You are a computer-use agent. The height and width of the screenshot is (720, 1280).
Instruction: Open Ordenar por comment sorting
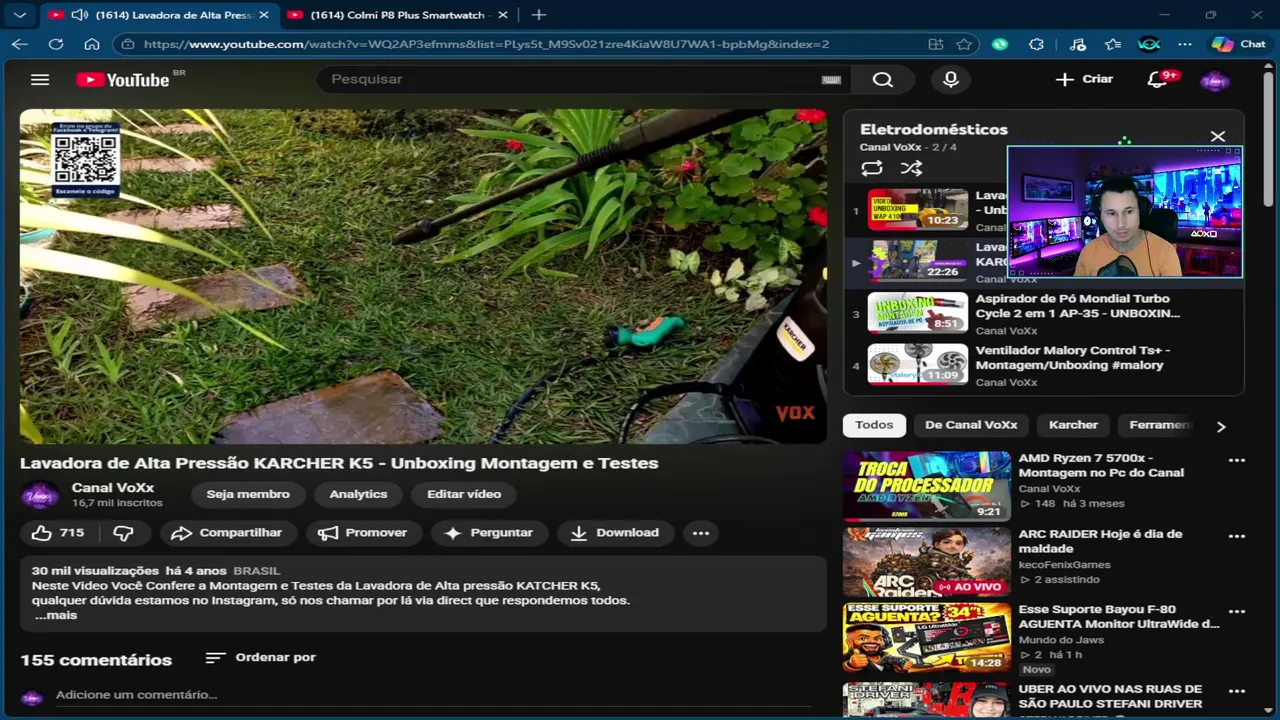coord(260,658)
